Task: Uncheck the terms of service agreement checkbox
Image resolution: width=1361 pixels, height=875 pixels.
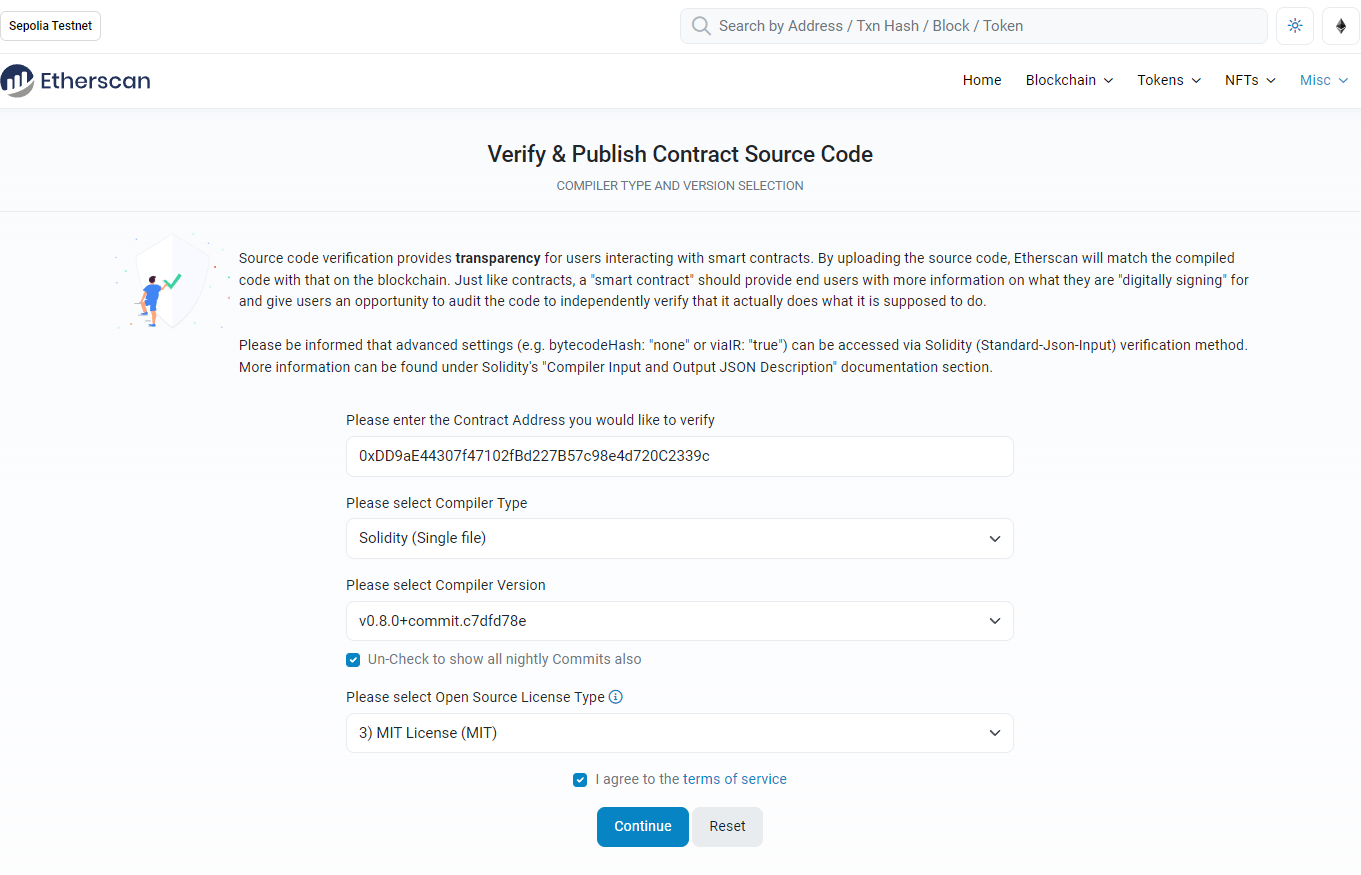Action: tap(580, 780)
